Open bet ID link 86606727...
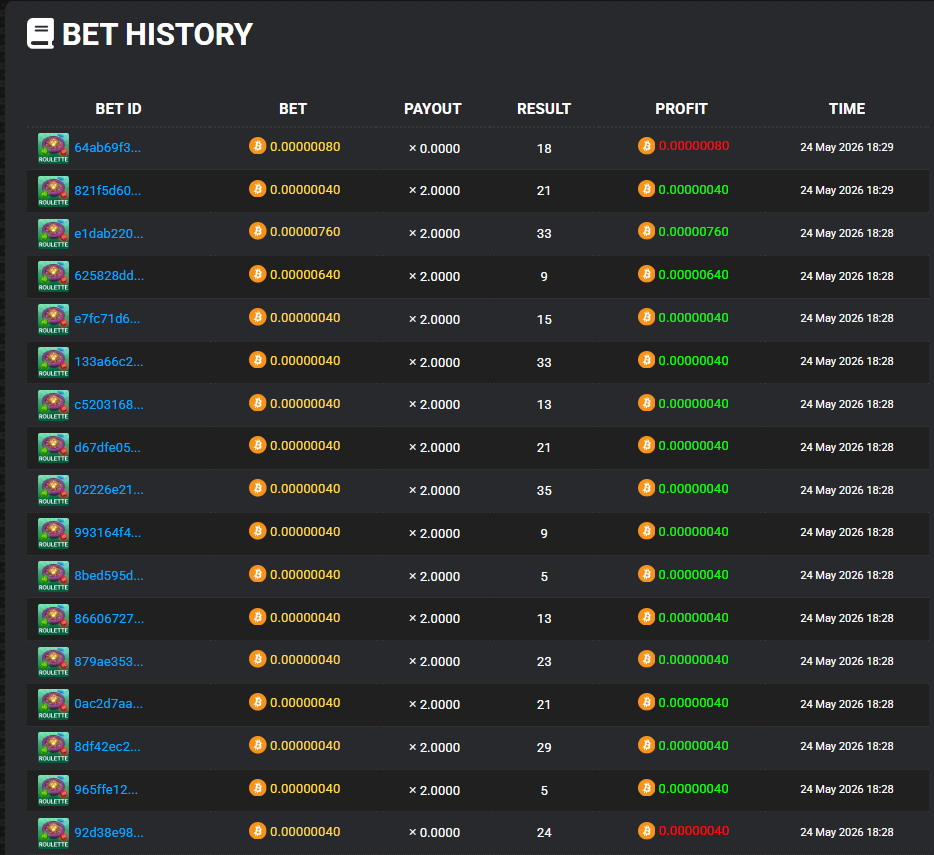Image resolution: width=934 pixels, height=855 pixels. click(109, 618)
